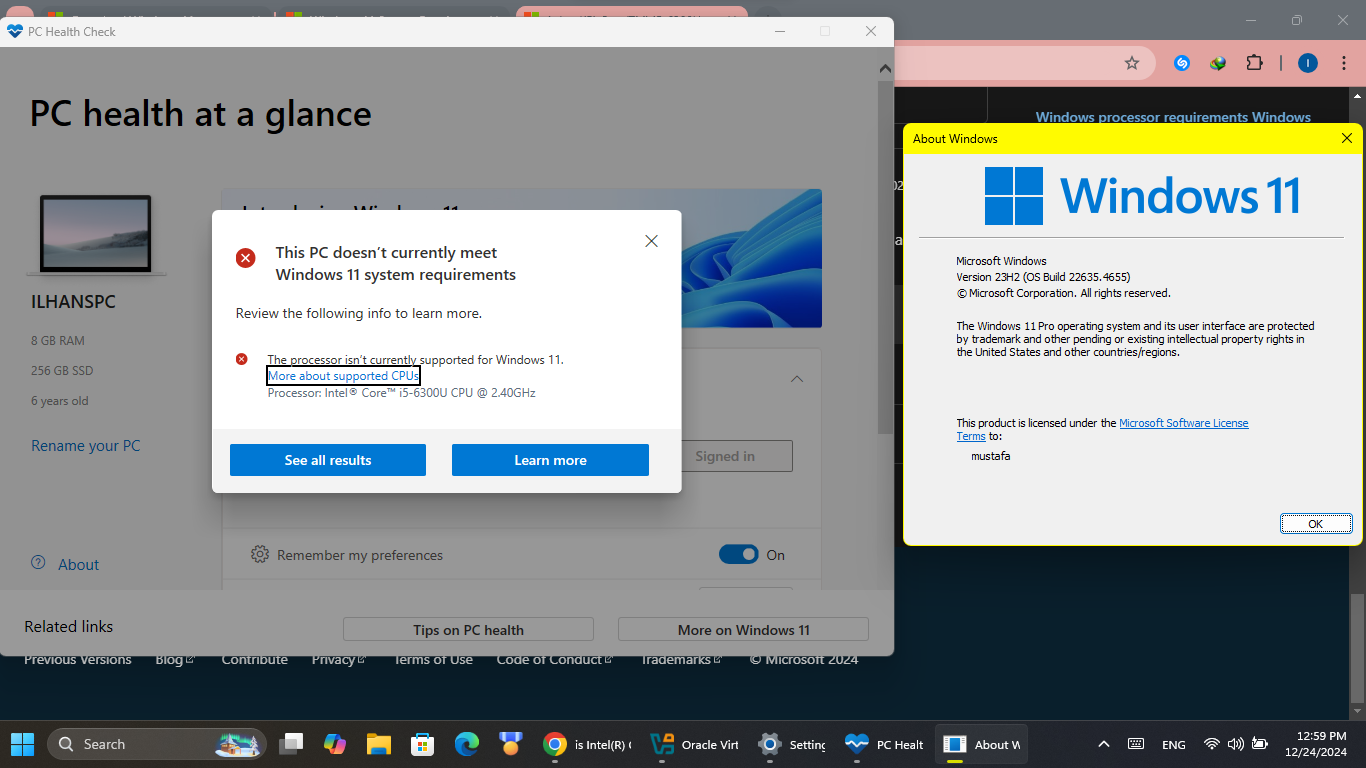This screenshot has height=768, width=1366.
Task: Click touch keyboard tray icon
Action: pos(1136,744)
